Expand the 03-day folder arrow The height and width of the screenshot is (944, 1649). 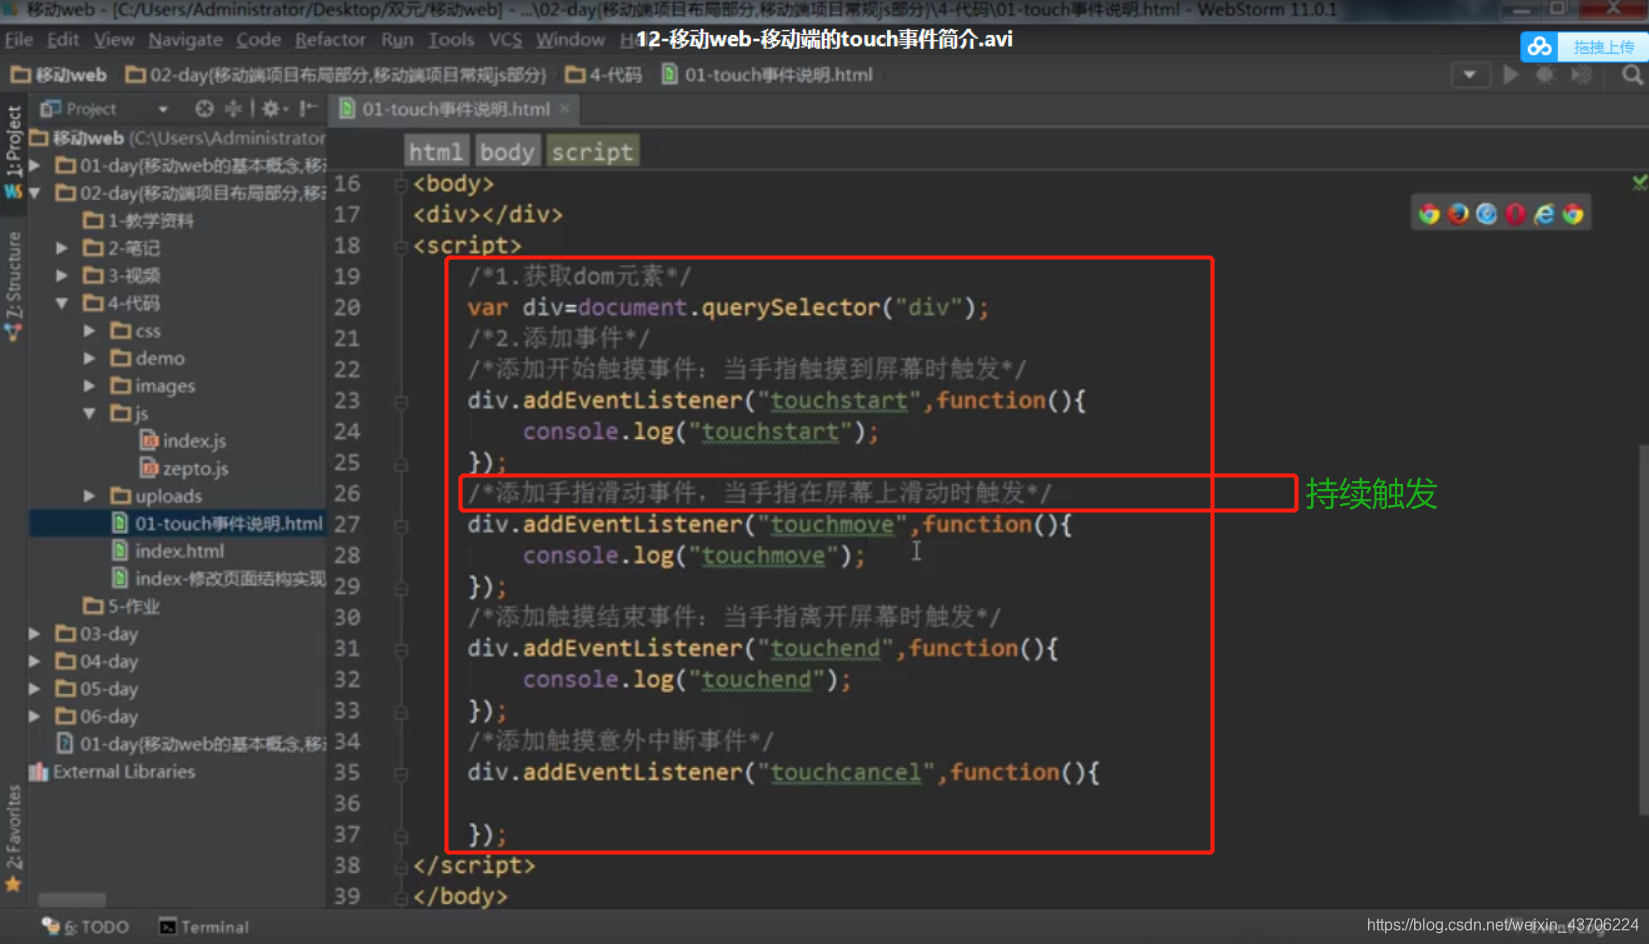pos(35,634)
